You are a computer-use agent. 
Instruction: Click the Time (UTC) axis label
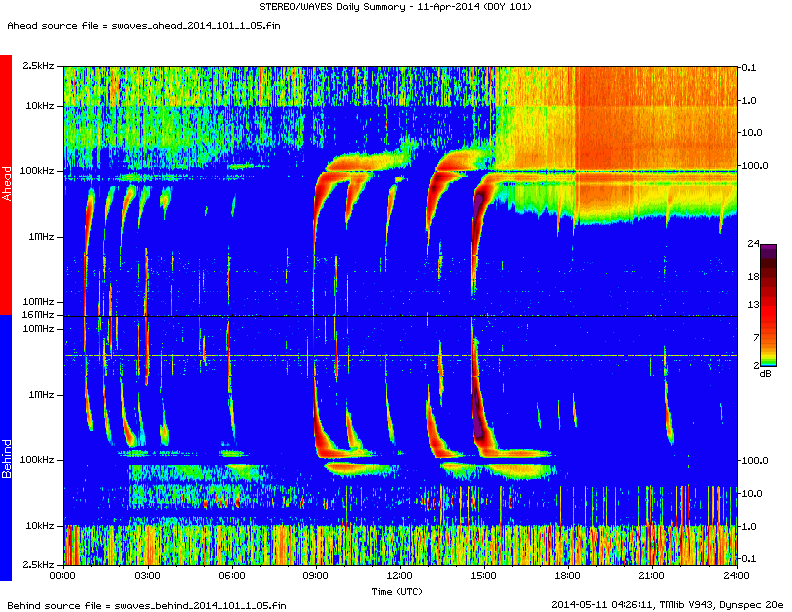tap(397, 591)
